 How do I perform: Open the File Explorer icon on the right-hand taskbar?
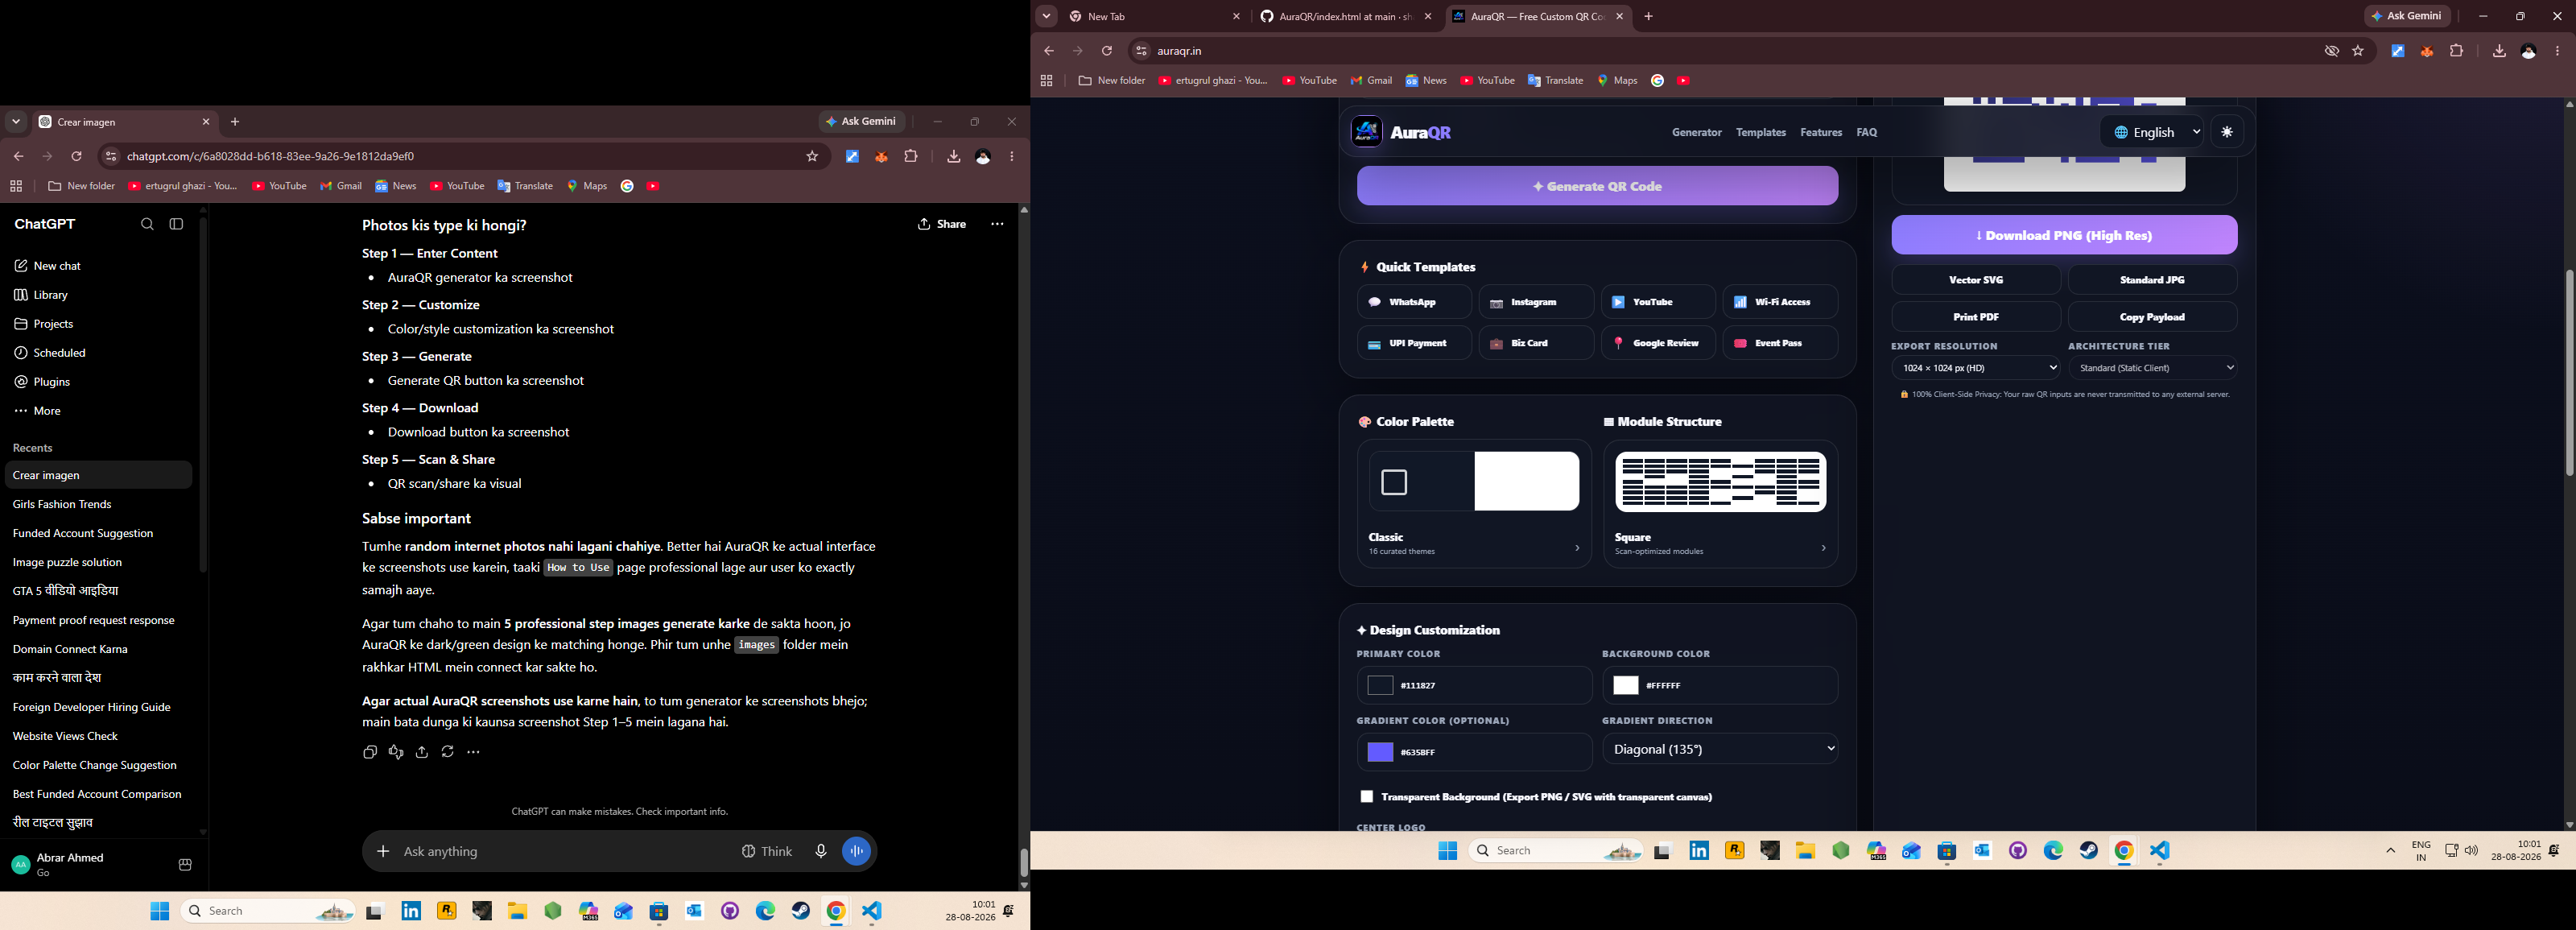click(x=1805, y=851)
